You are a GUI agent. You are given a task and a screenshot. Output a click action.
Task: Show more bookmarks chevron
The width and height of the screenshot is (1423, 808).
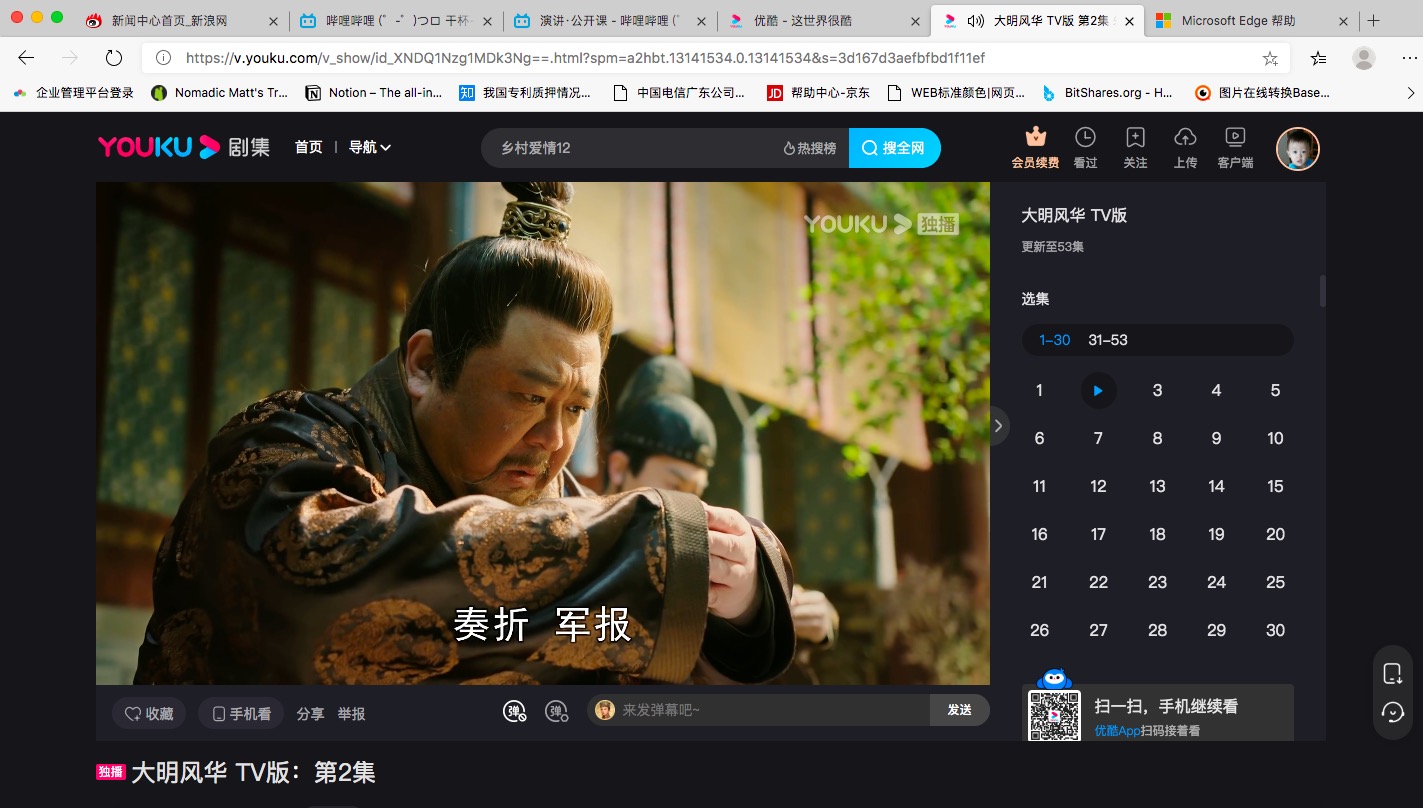[1411, 93]
